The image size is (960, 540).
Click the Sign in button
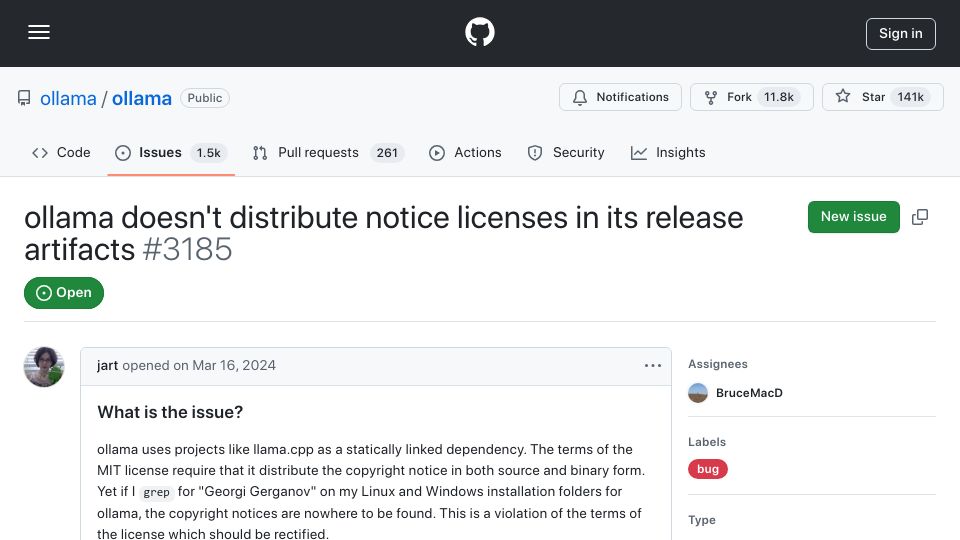[x=901, y=34]
